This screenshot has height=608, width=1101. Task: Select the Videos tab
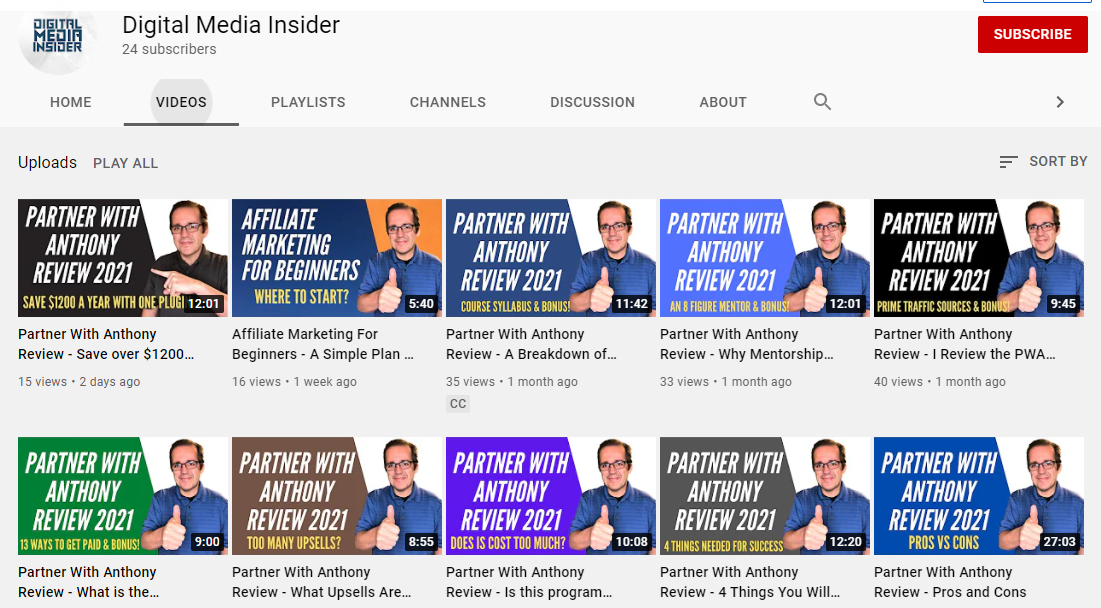click(x=181, y=102)
